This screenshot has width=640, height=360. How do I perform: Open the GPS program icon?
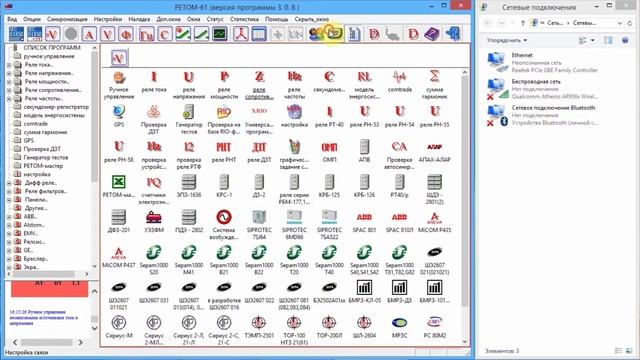click(x=119, y=116)
